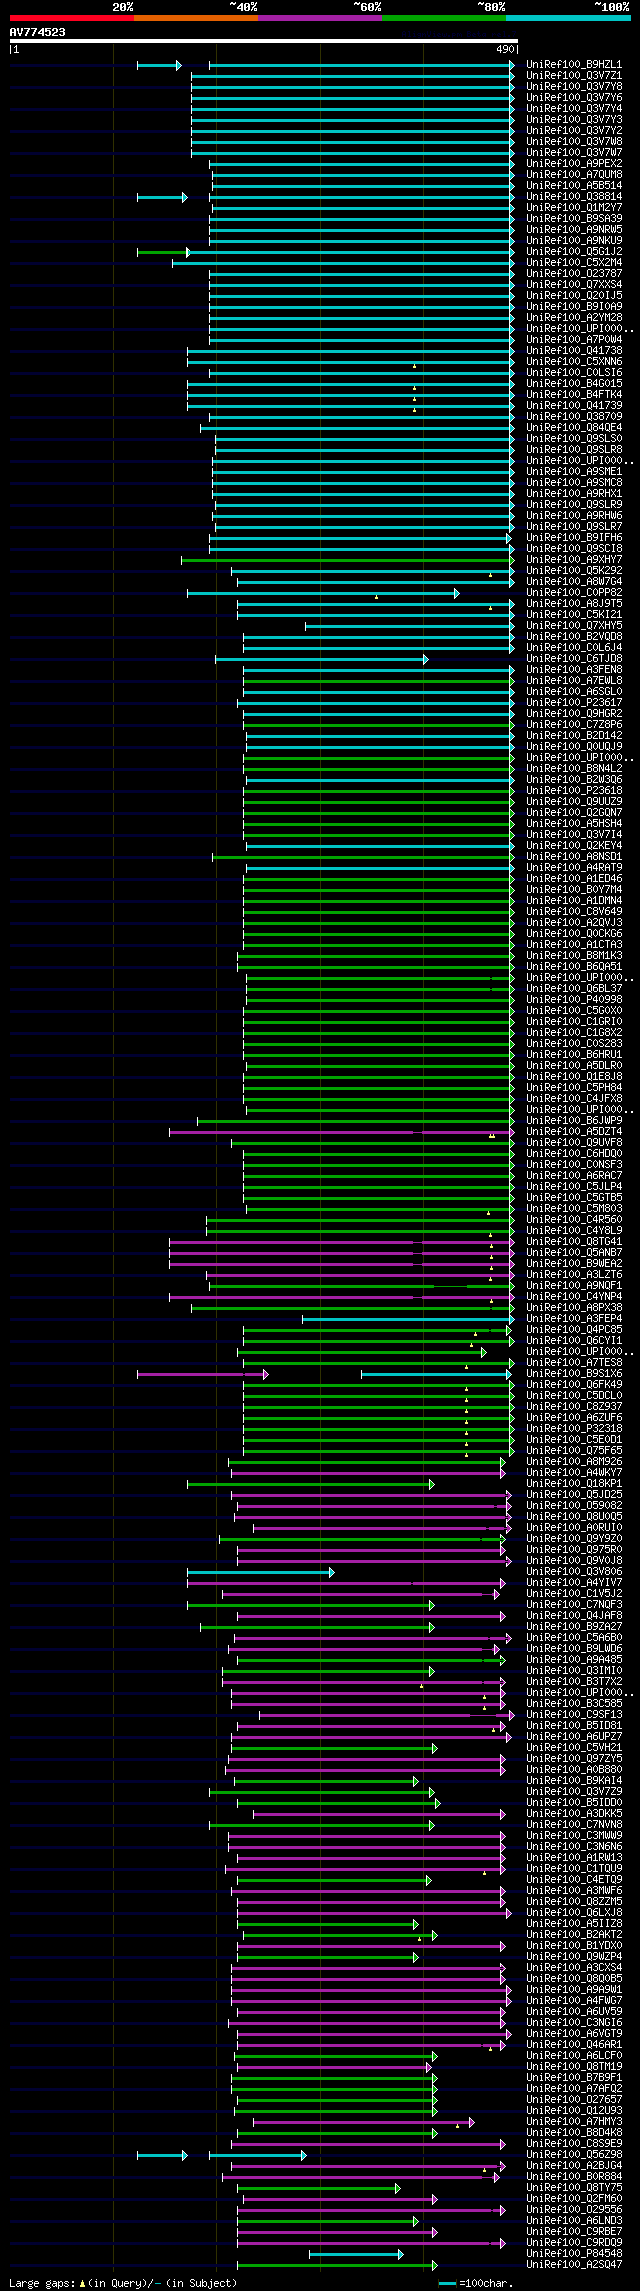Image resolution: width=640 pixels, height=2291 pixels.
Task: Open the UniRef100_A3FEP4 hit link
Action: pyautogui.click(x=574, y=1319)
